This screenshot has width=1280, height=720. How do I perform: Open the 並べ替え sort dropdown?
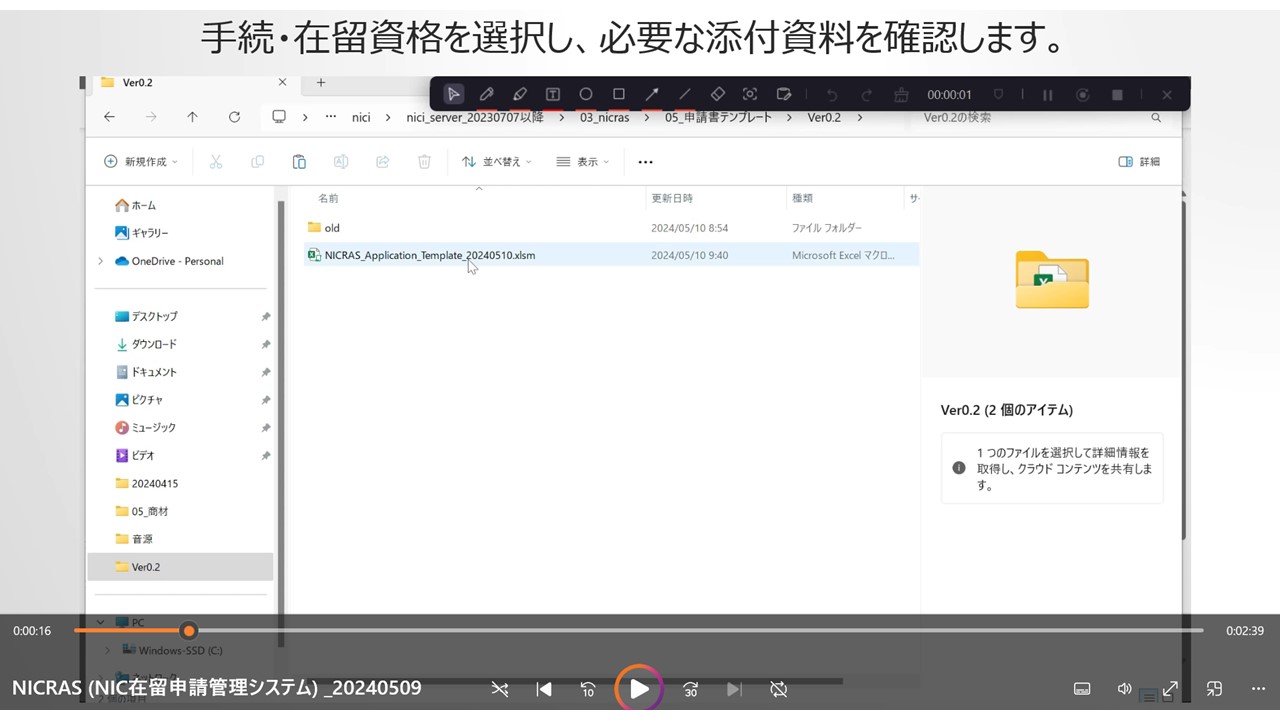click(496, 162)
